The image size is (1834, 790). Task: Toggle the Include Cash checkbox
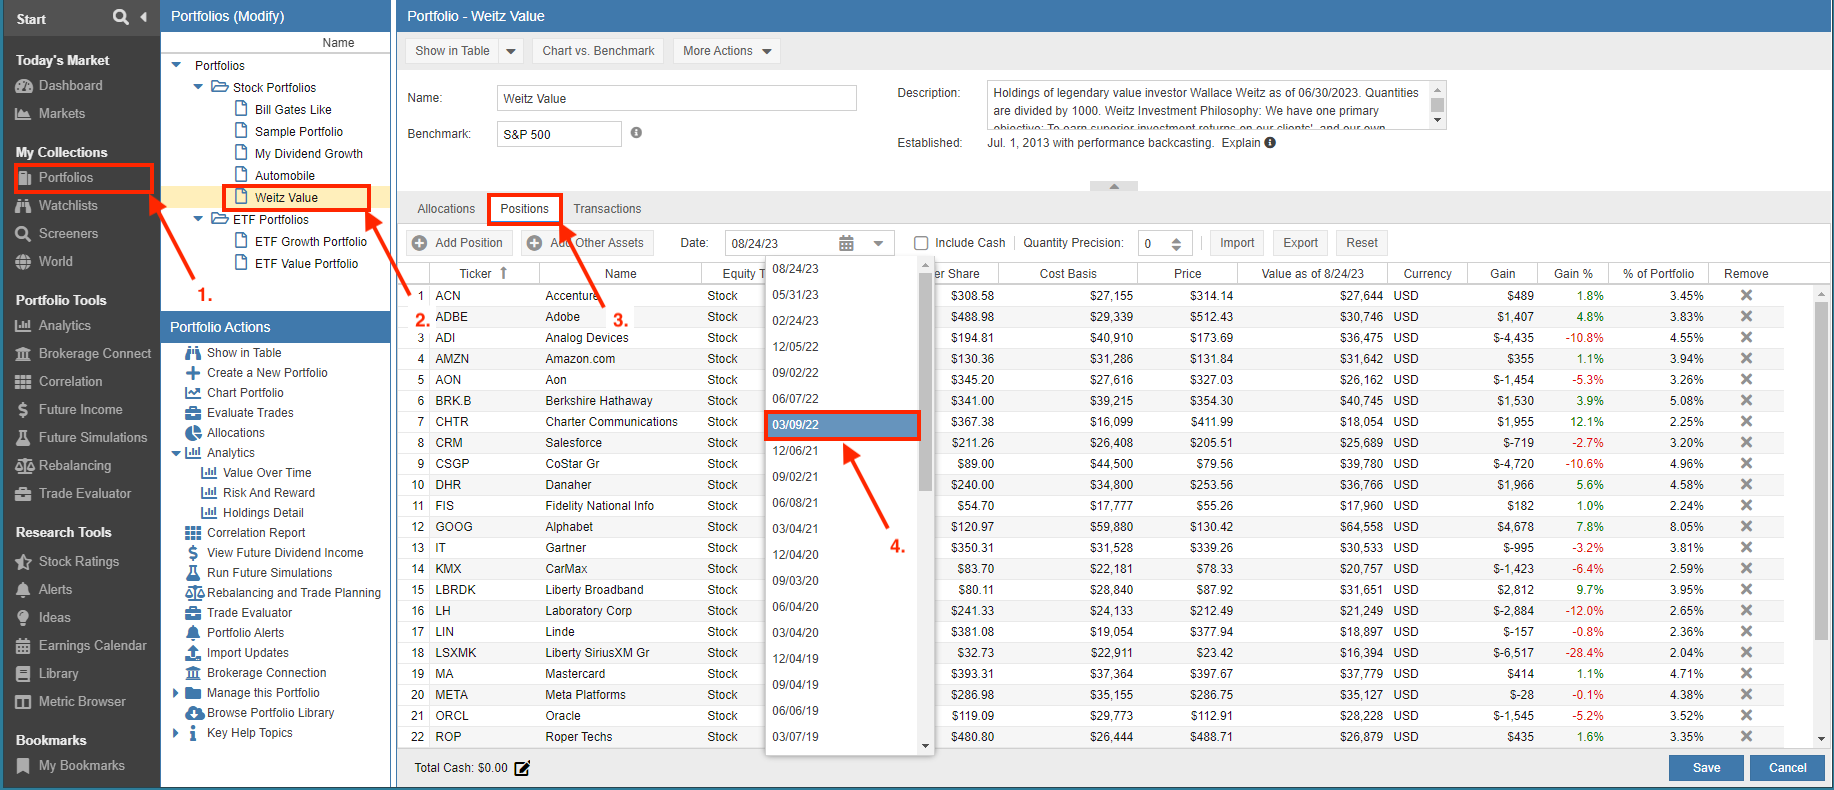click(921, 242)
